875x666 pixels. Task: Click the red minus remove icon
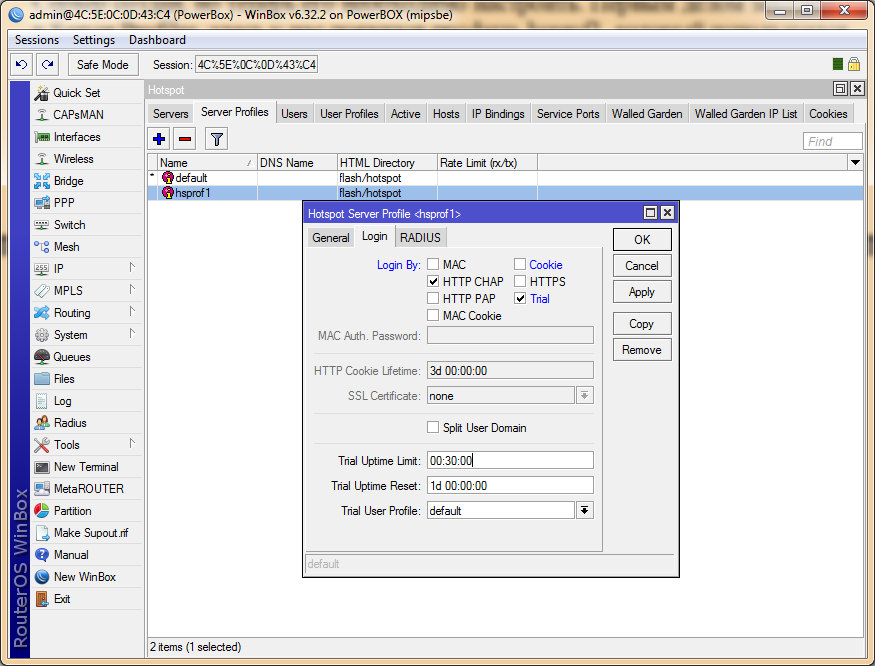click(185, 139)
